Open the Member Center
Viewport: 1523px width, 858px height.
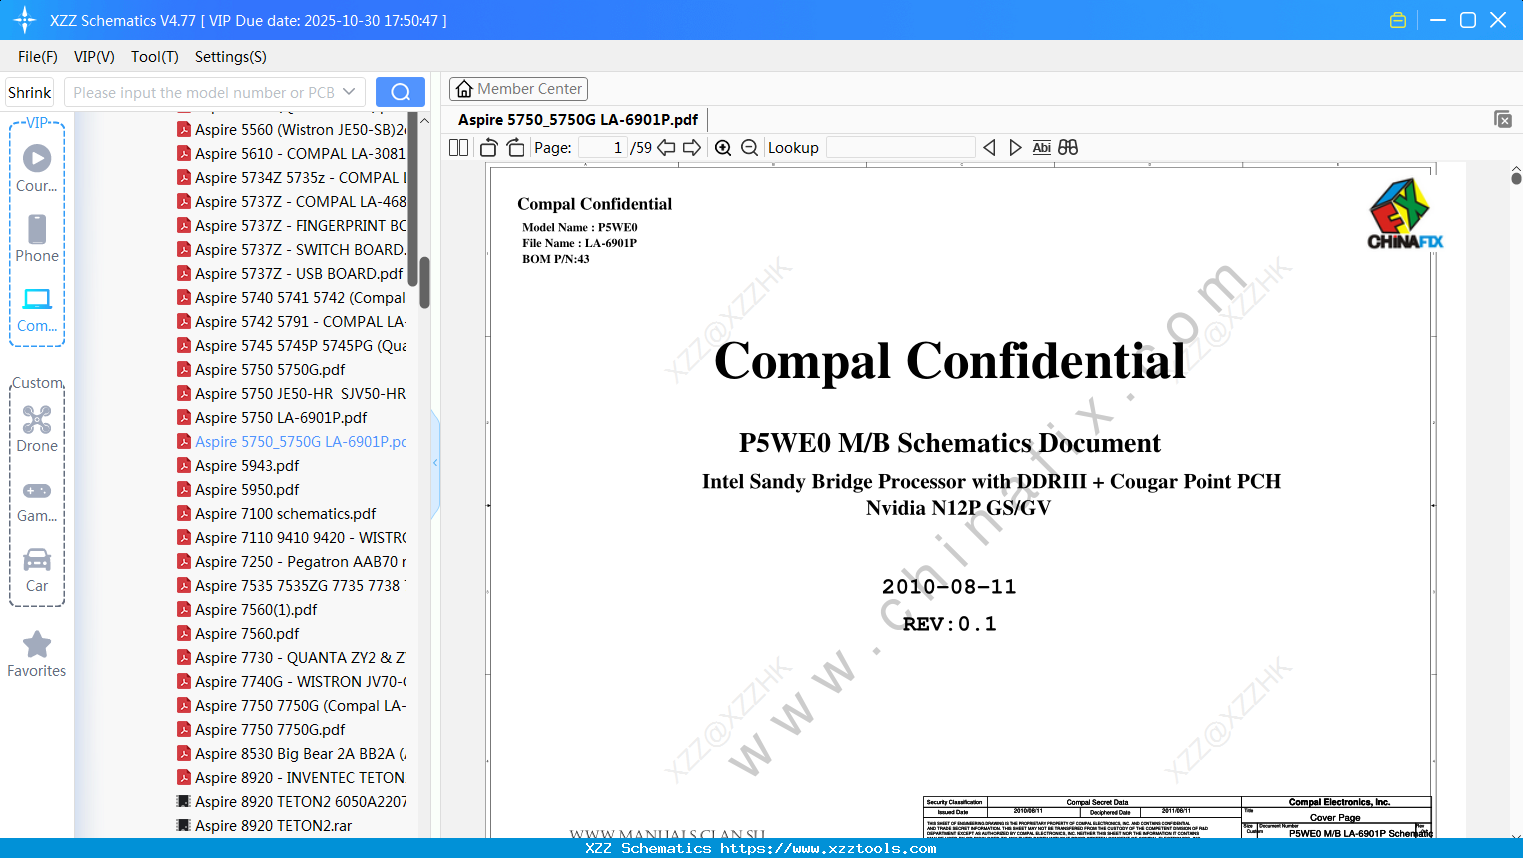coord(518,89)
